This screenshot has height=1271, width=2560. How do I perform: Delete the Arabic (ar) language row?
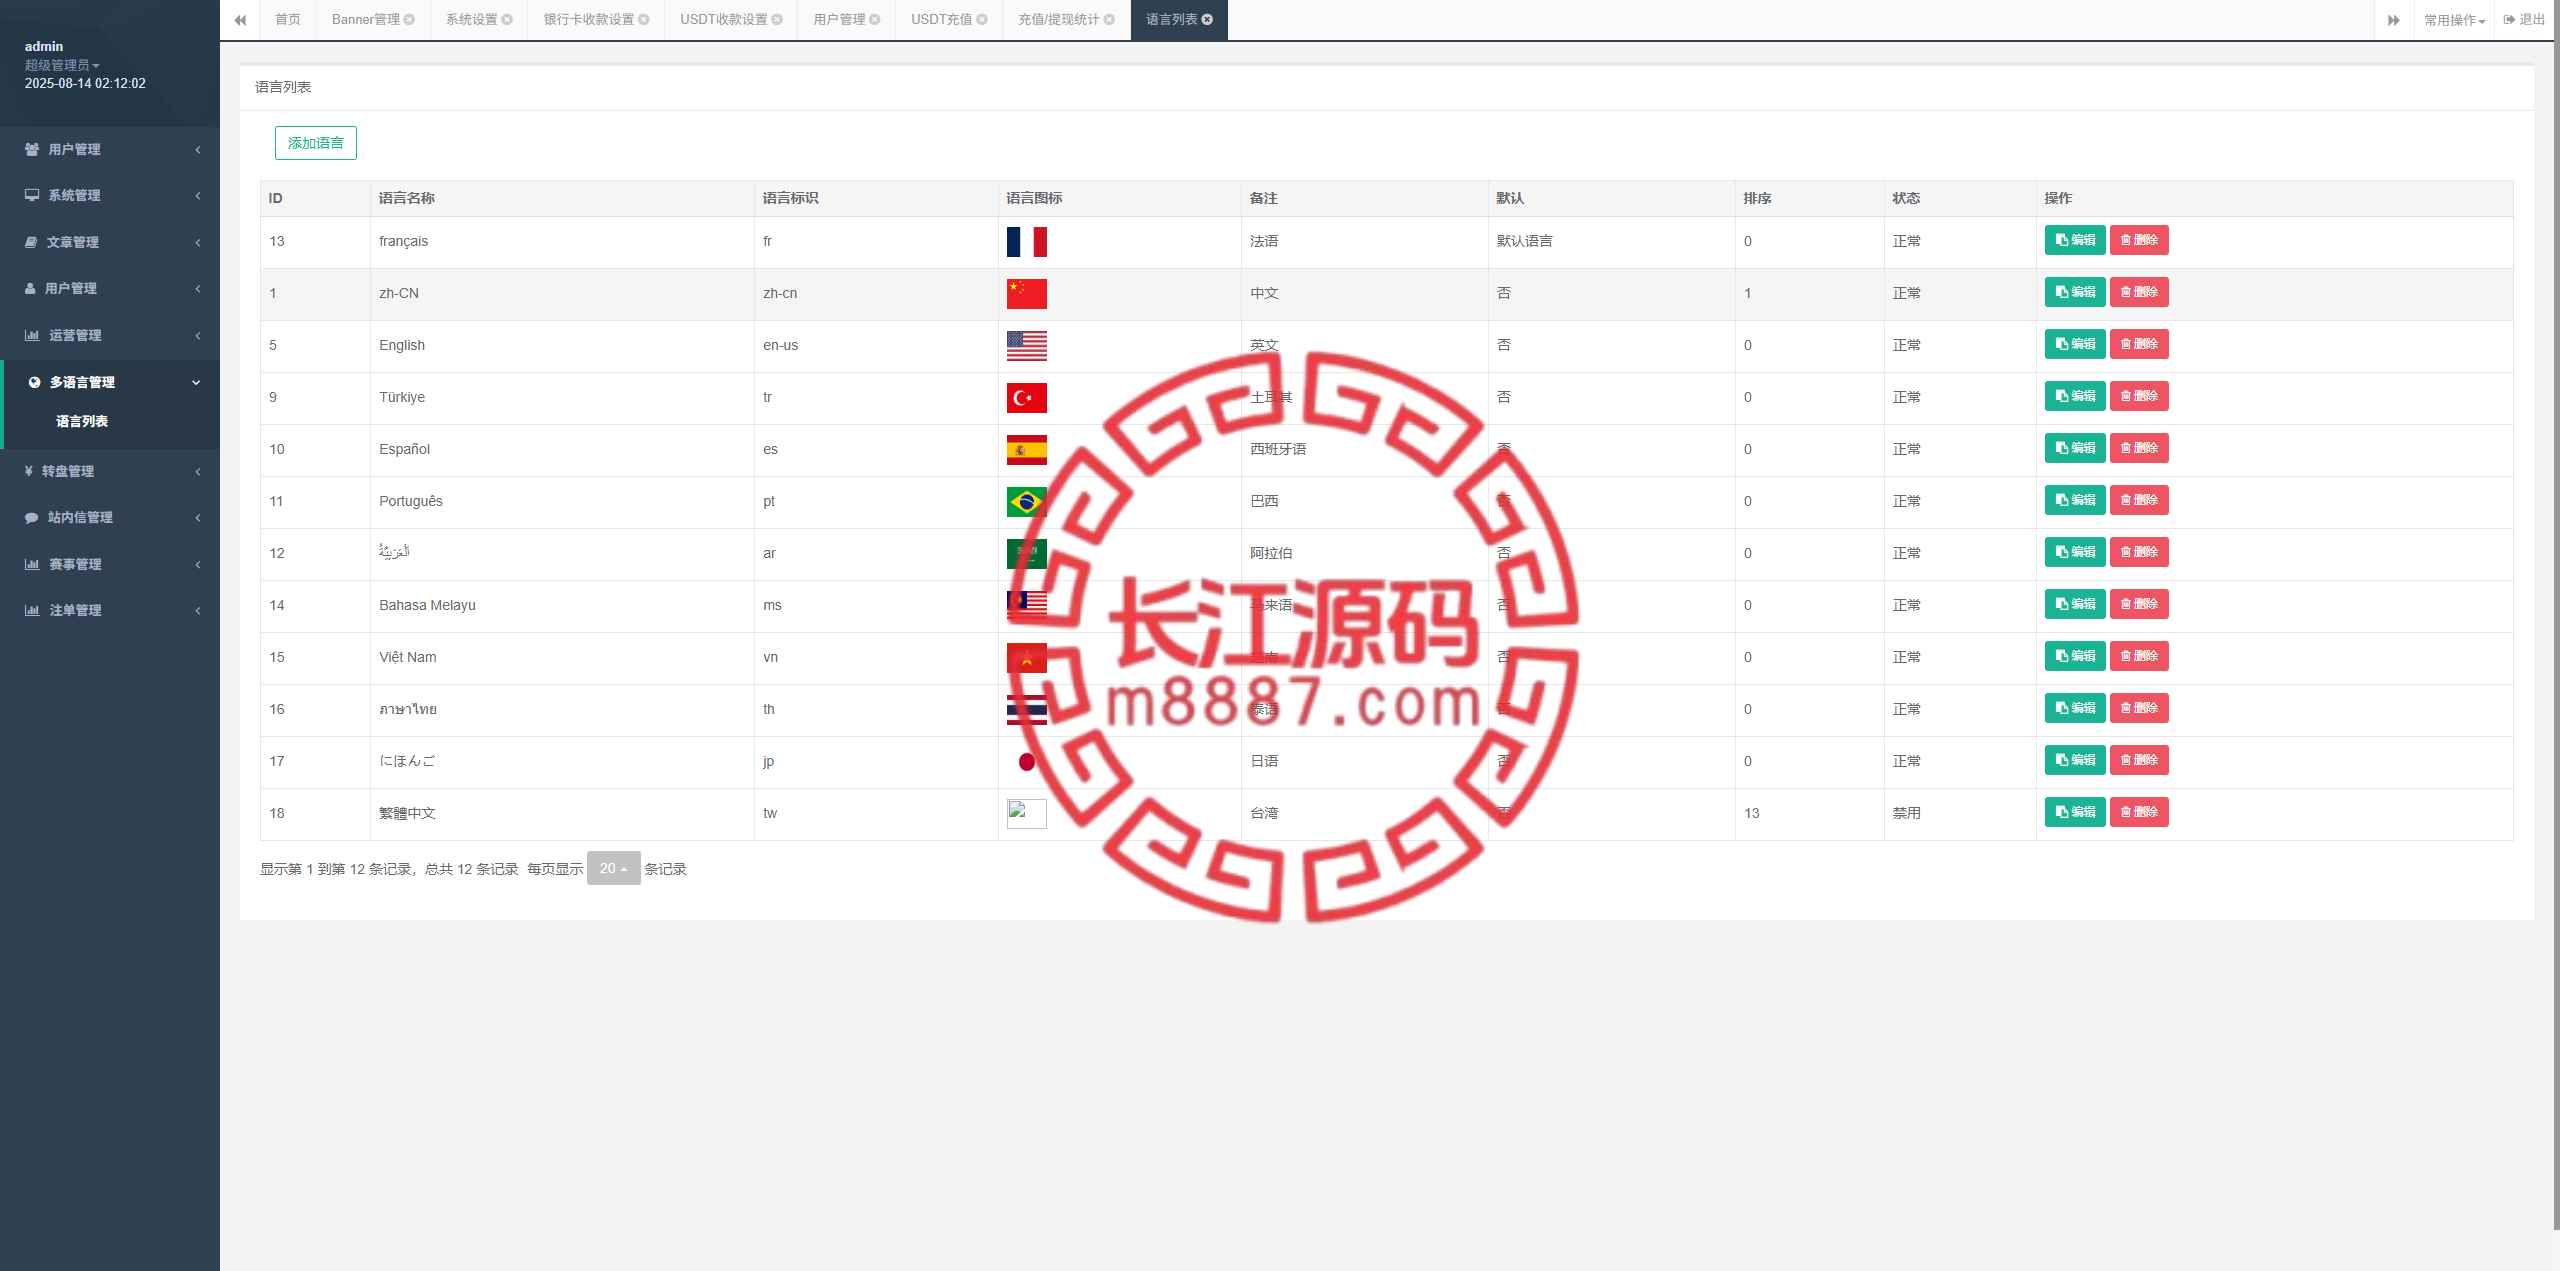pyautogui.click(x=2139, y=552)
